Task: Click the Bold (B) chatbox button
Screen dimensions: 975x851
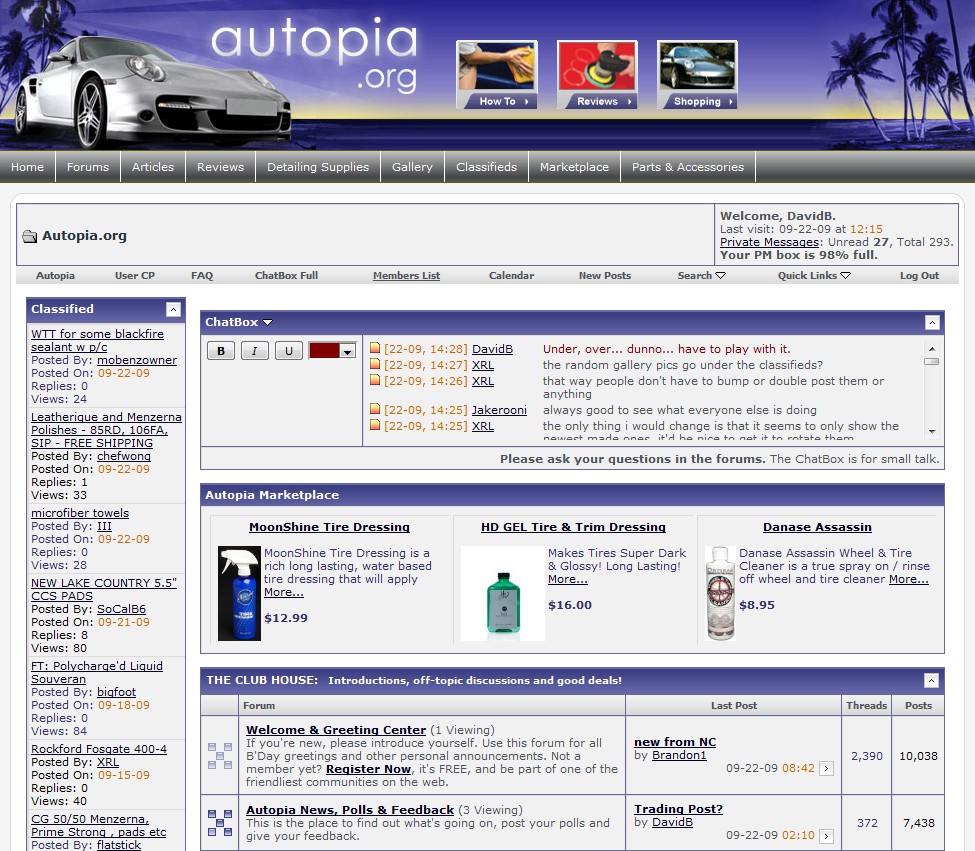Action: coord(221,351)
